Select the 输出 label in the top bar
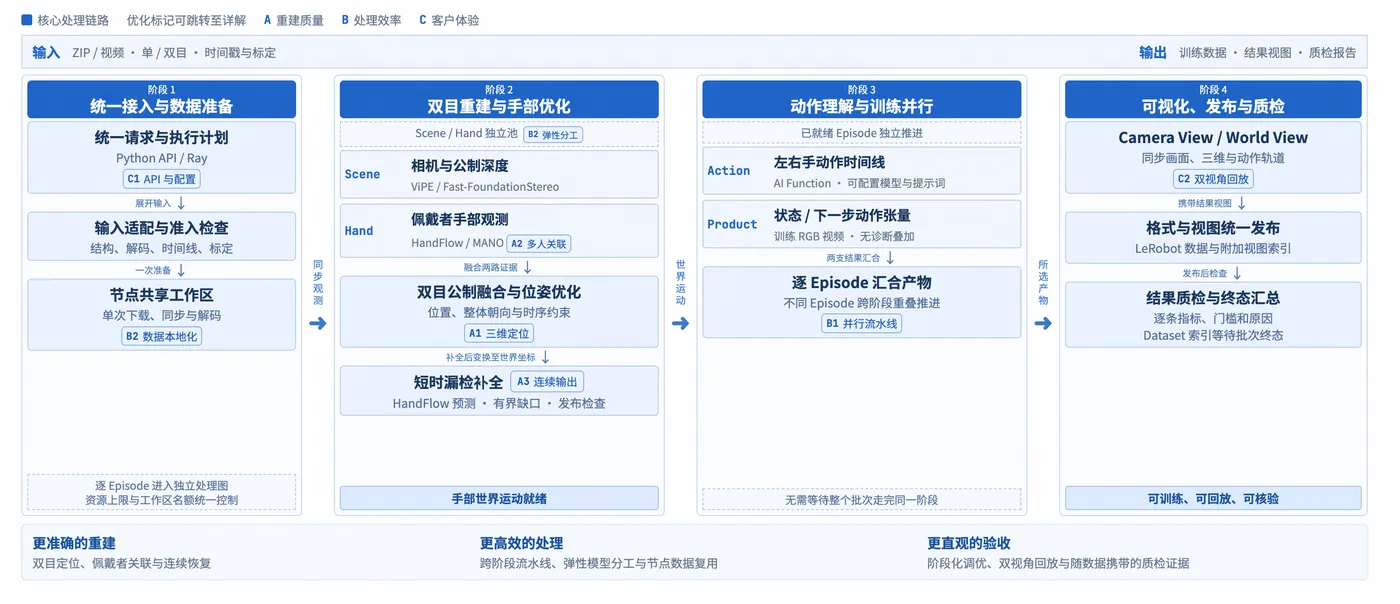Image resolution: width=1400 pixels, height=604 pixels. pos(1153,52)
